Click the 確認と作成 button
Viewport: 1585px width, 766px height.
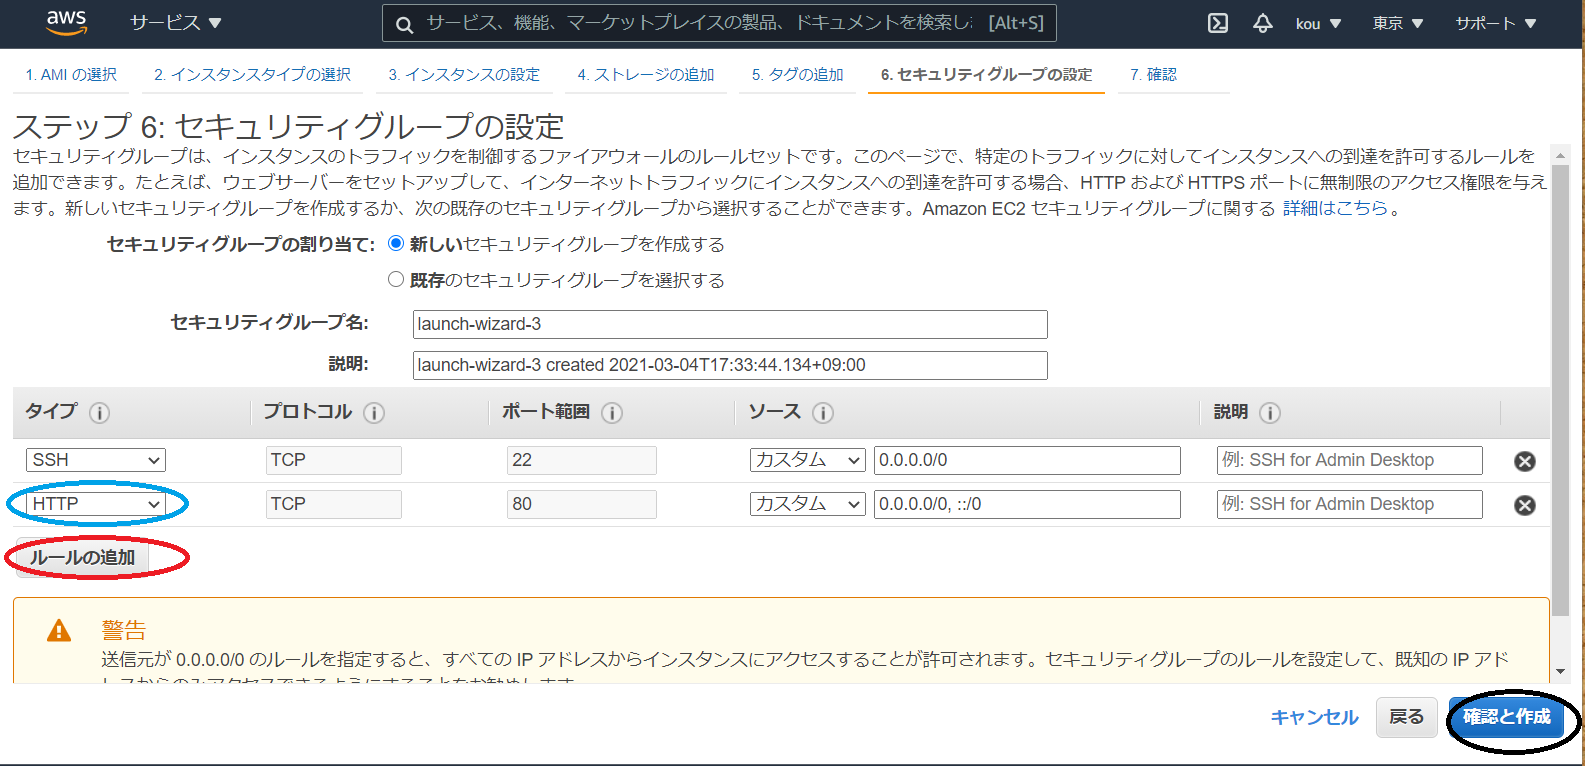[x=1507, y=717]
